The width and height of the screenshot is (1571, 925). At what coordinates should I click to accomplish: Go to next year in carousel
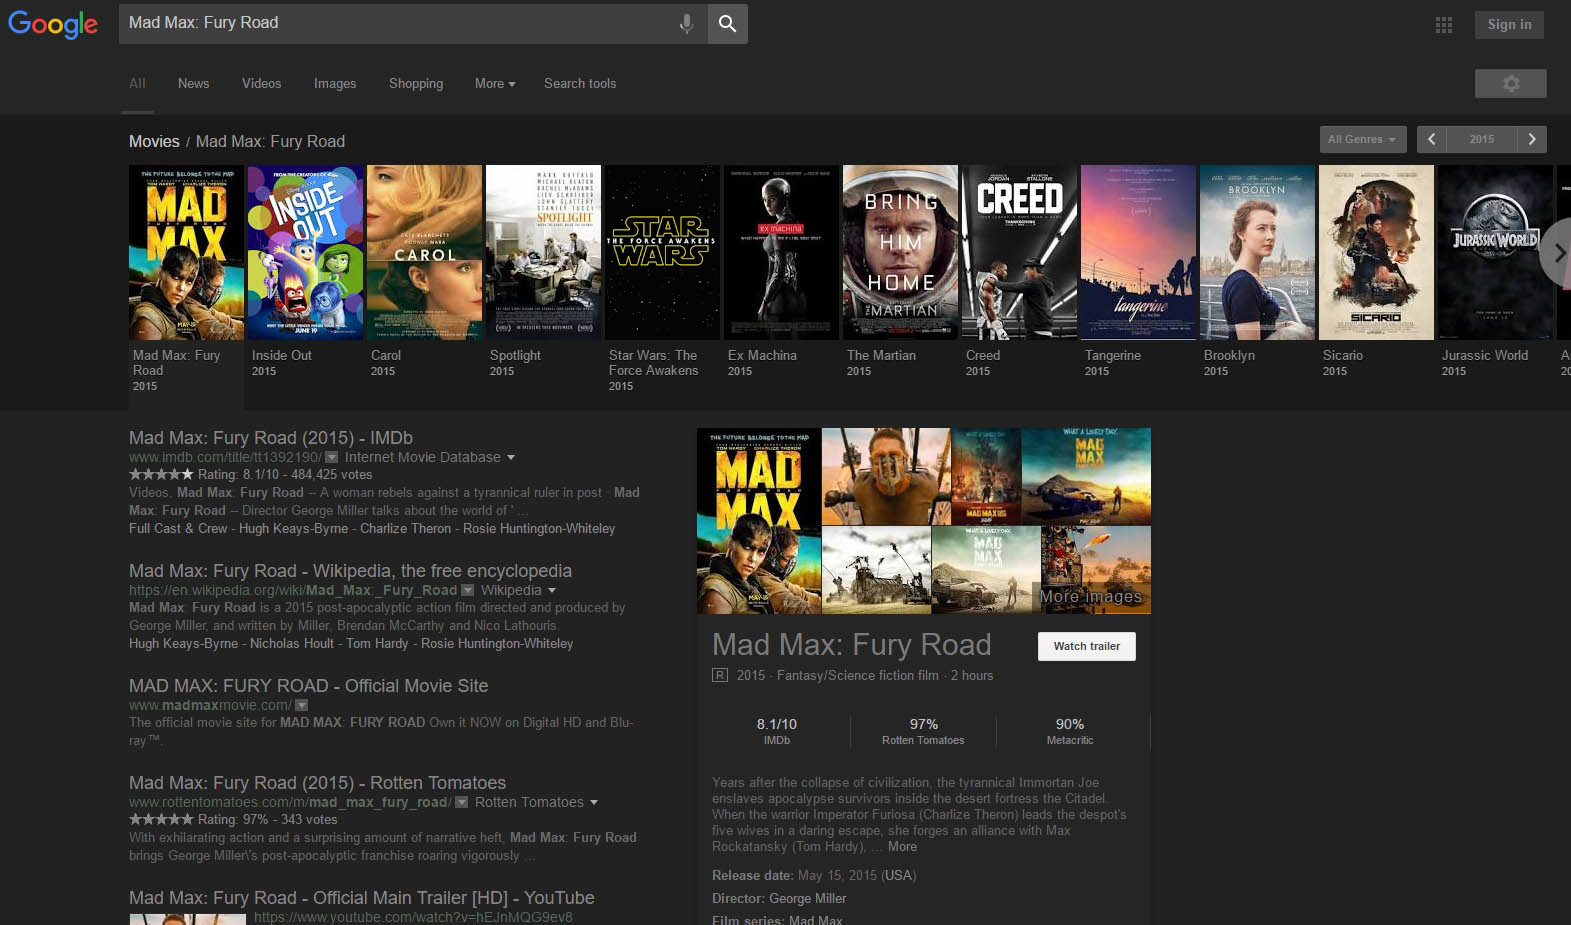[1532, 139]
